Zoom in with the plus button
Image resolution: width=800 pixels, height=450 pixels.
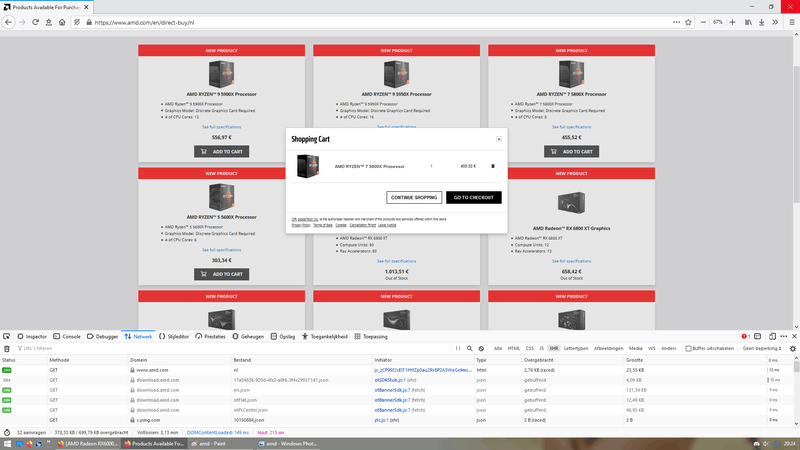(733, 22)
